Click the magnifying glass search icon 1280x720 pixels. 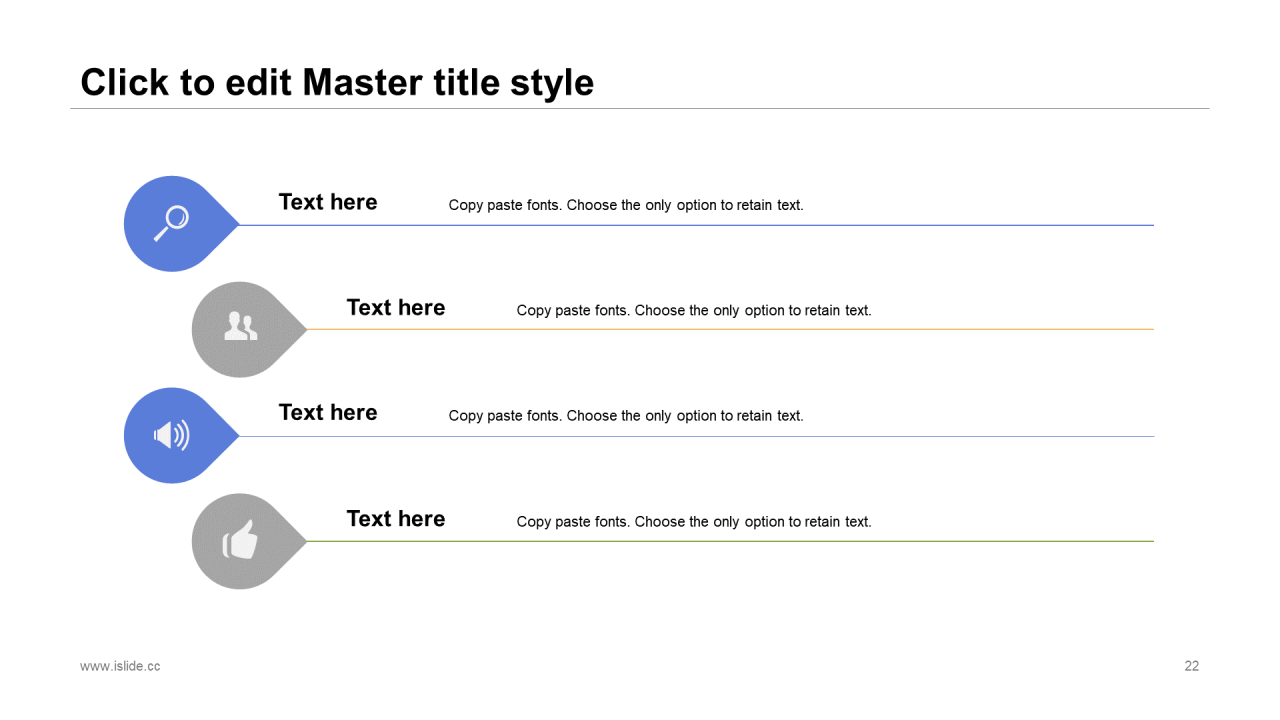pyautogui.click(x=171, y=223)
